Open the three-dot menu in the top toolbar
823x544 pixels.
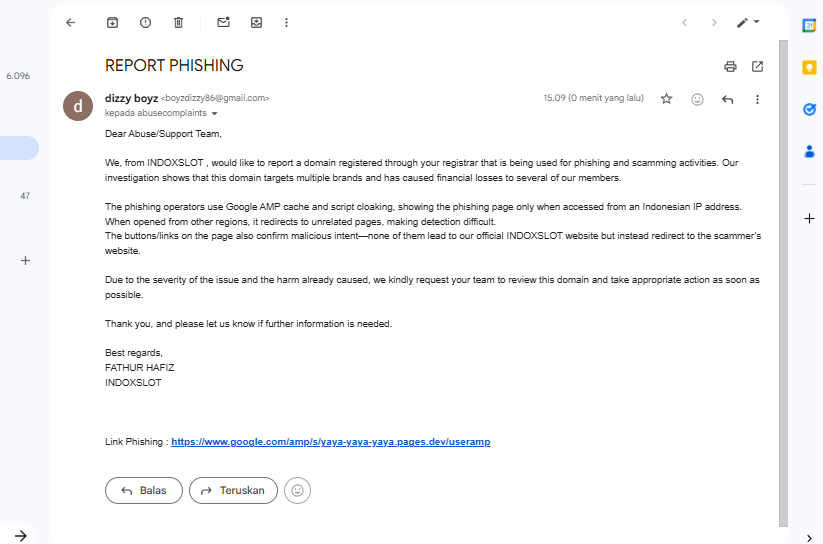tap(287, 22)
